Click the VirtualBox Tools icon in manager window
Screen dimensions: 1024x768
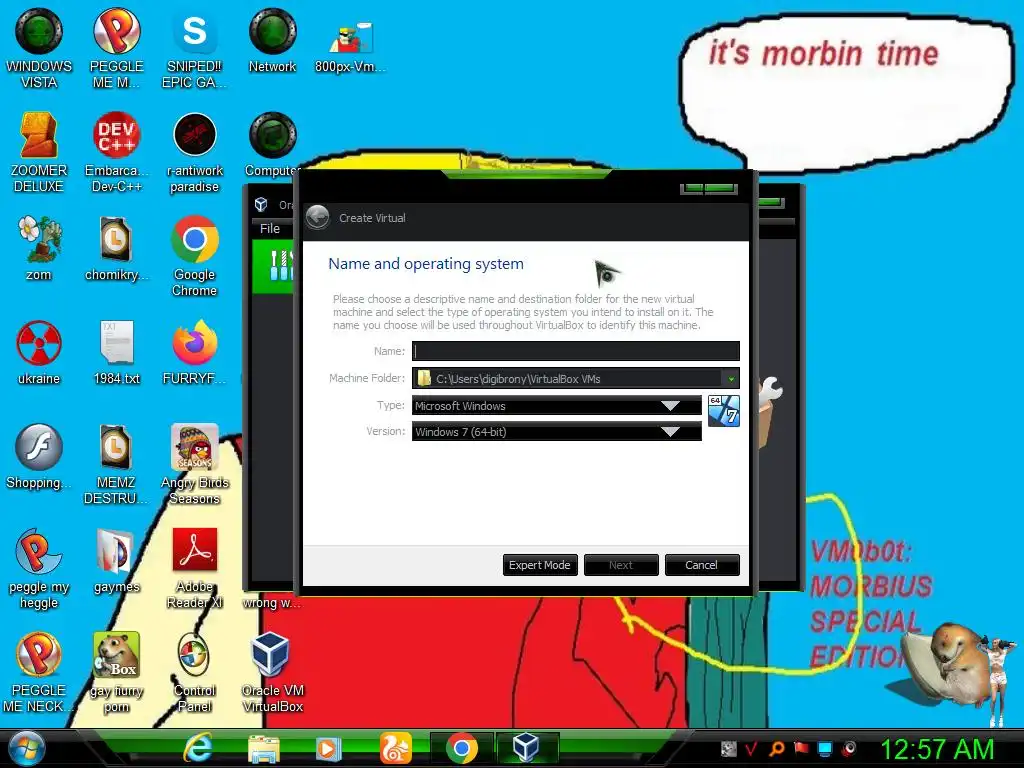coord(280,266)
